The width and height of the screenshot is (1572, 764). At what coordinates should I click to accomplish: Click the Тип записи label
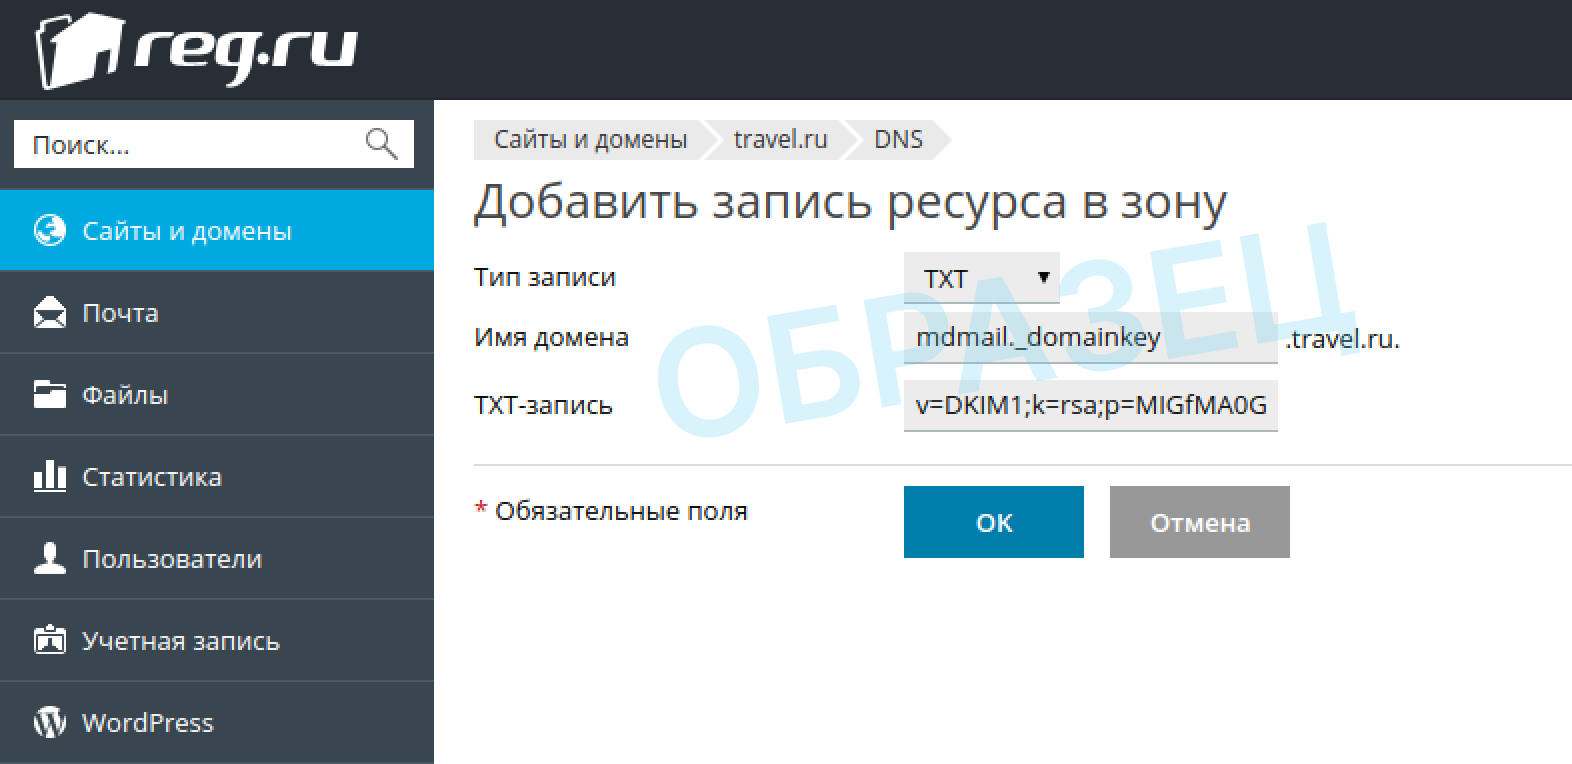point(545,277)
